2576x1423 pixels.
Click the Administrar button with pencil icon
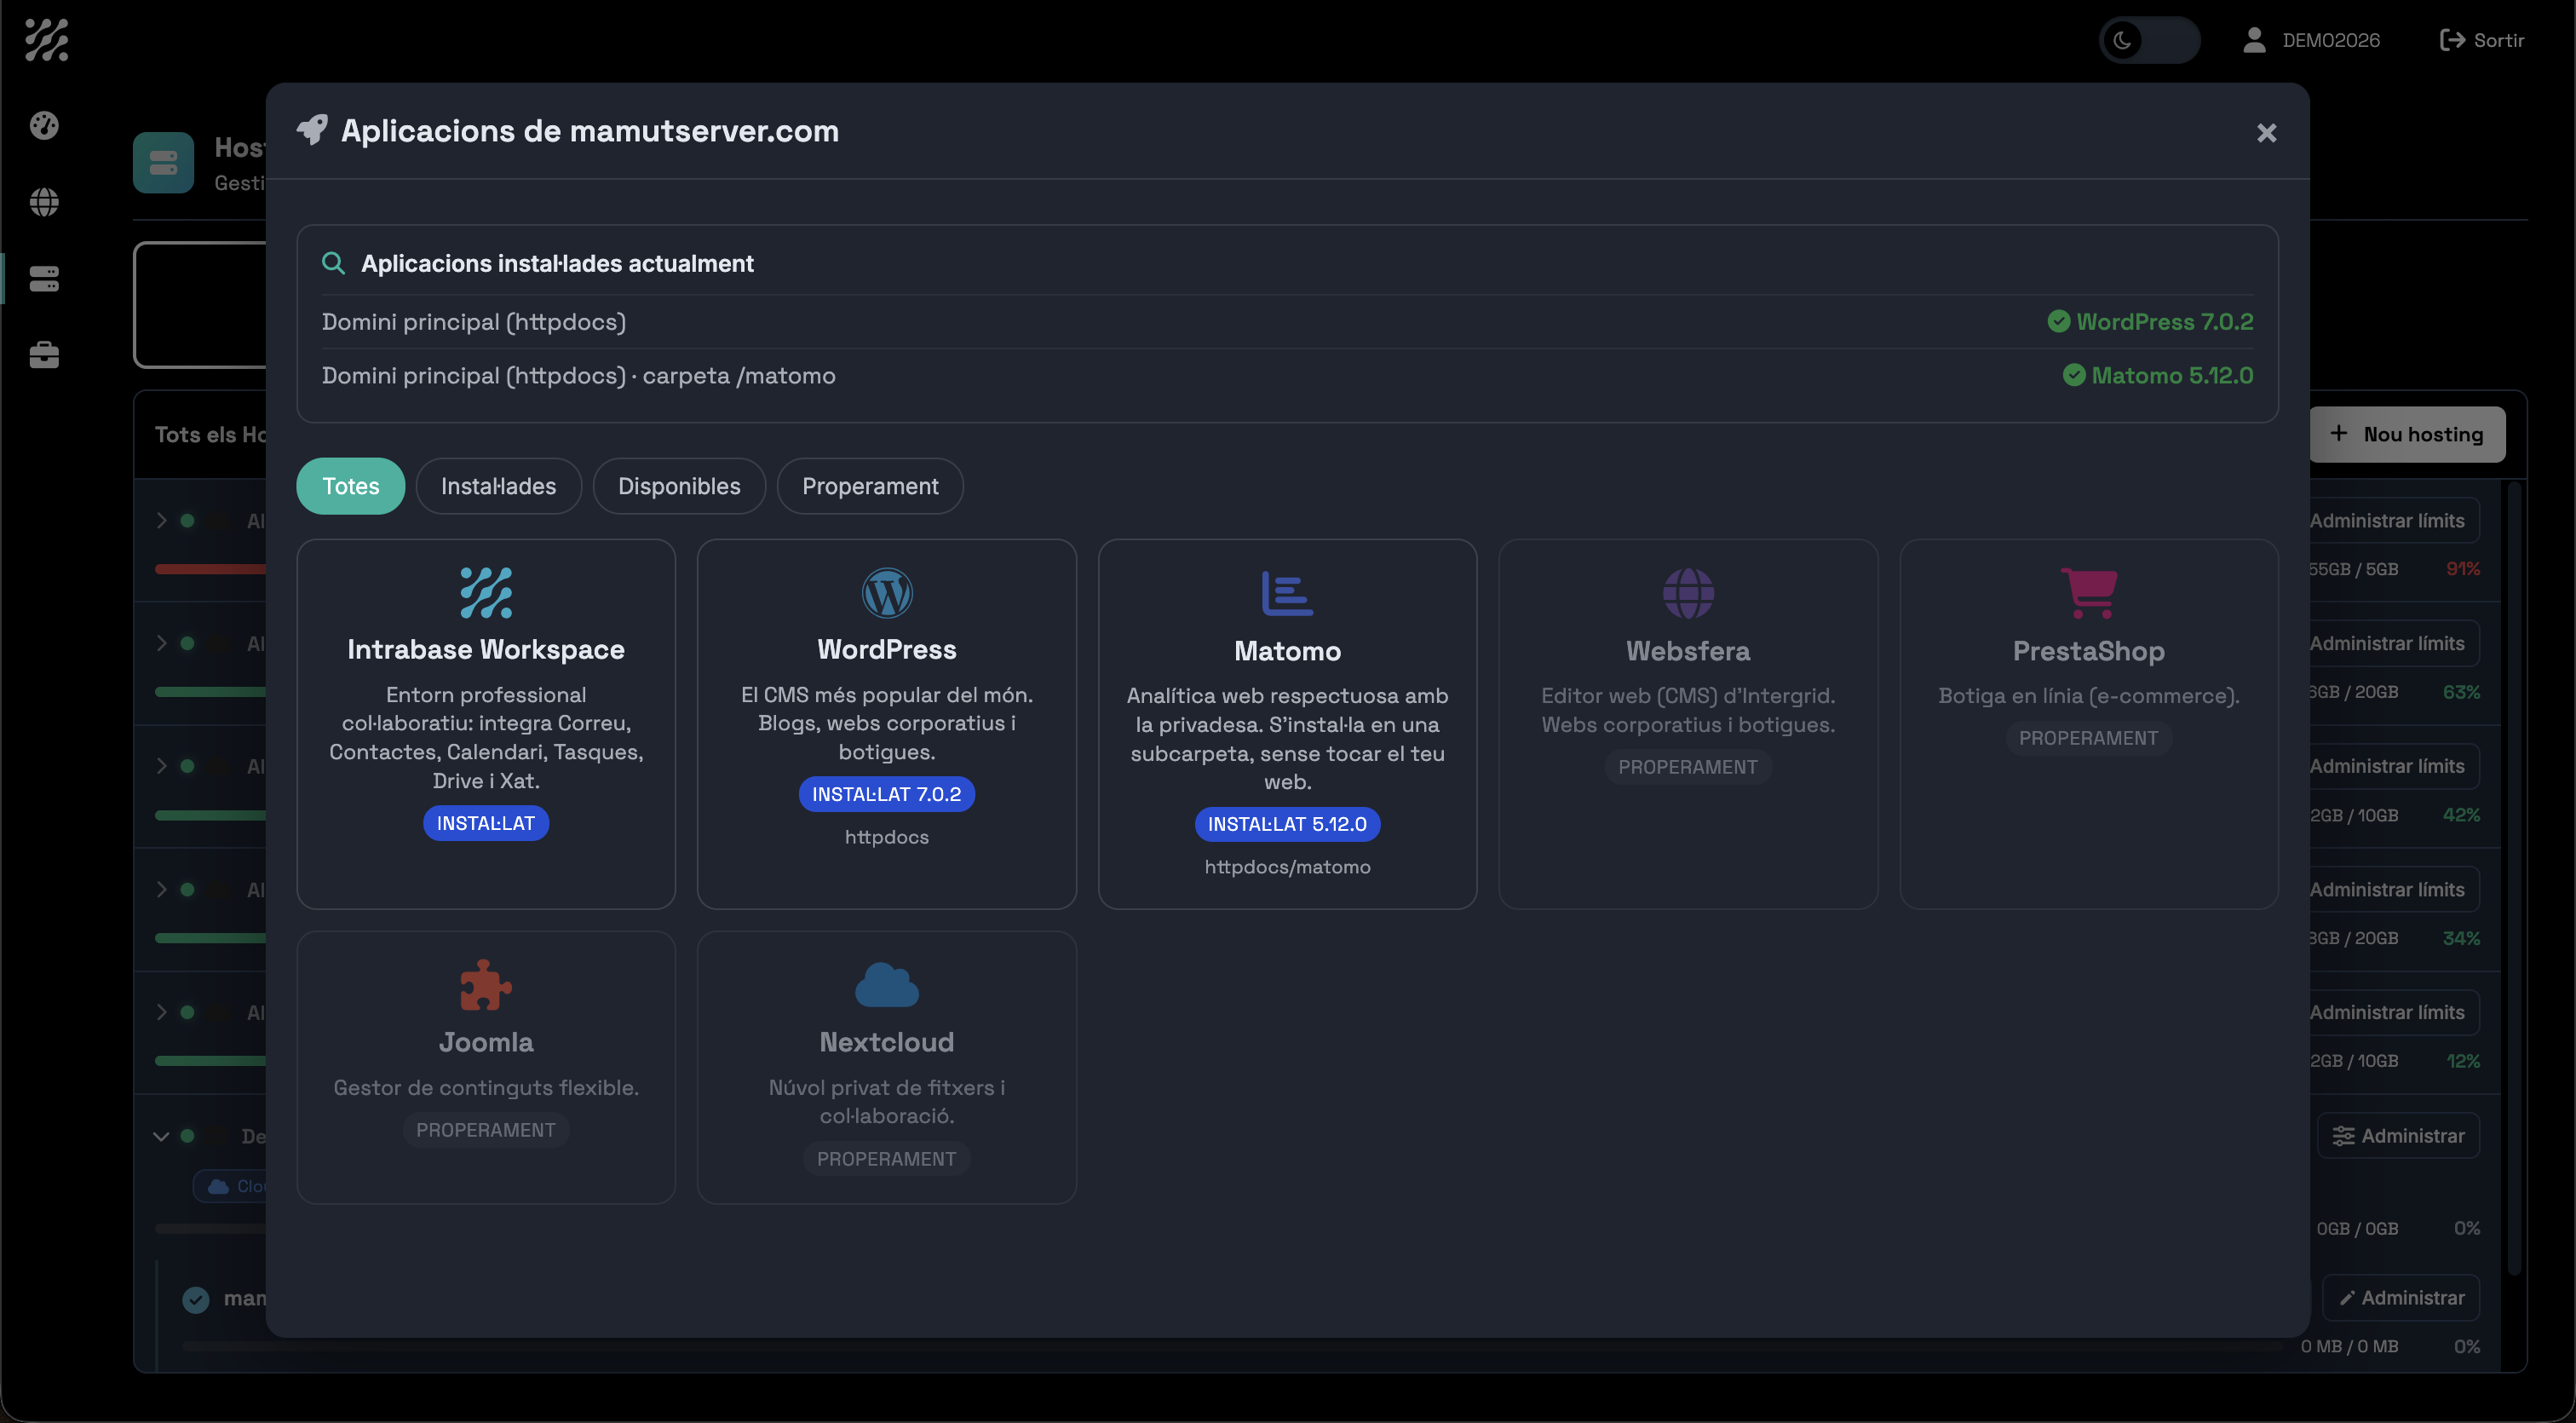2401,1298
